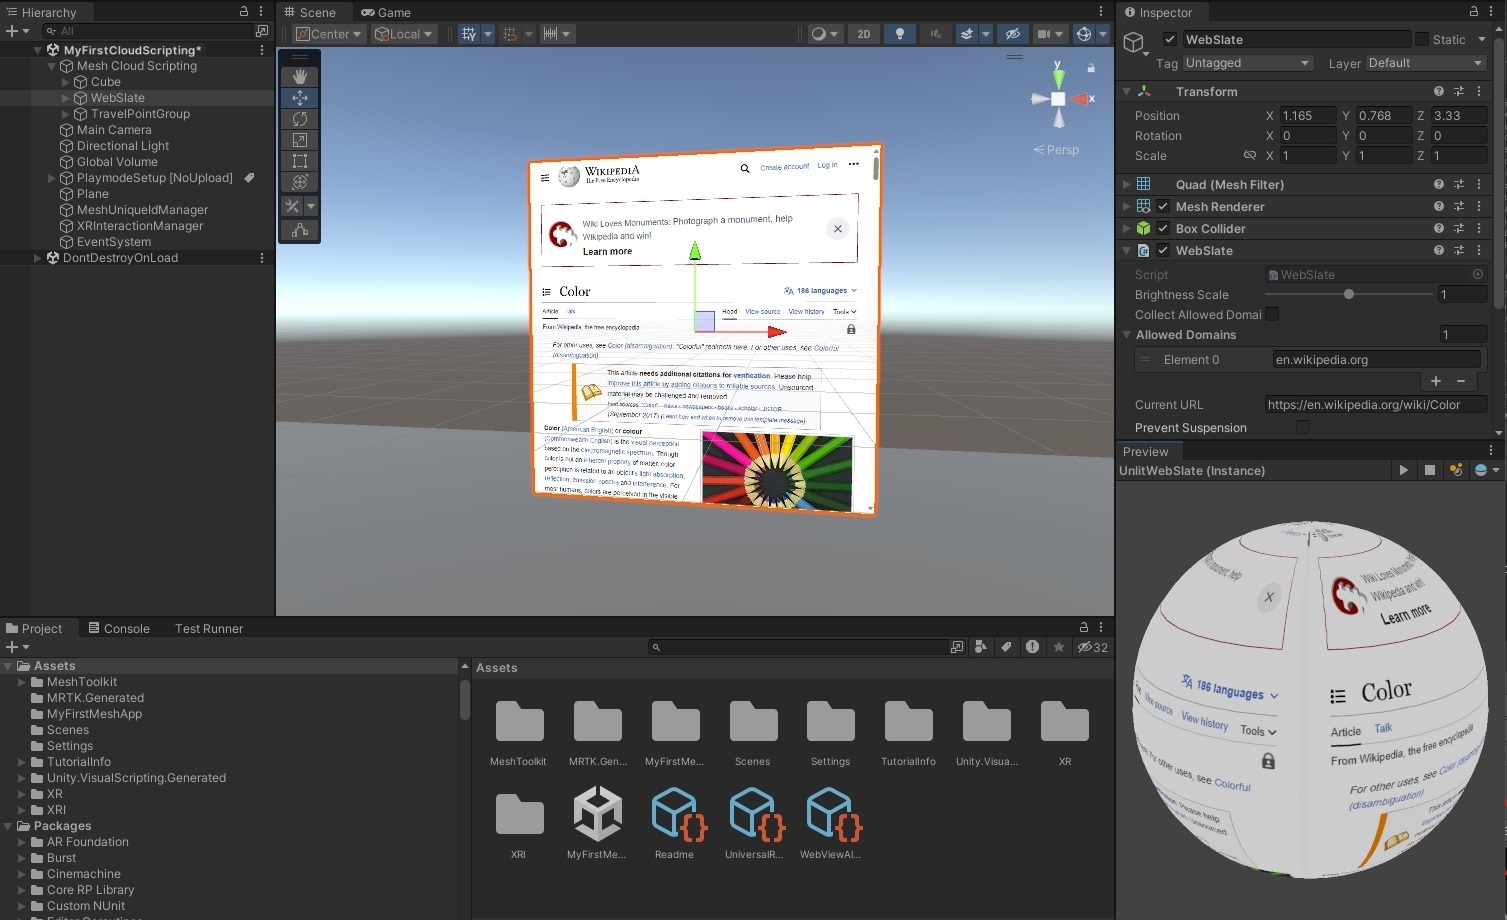Viewport: 1507px width, 920px height.
Task: Open the Gizmos icon in scene toolbar
Action: (x=1084, y=34)
